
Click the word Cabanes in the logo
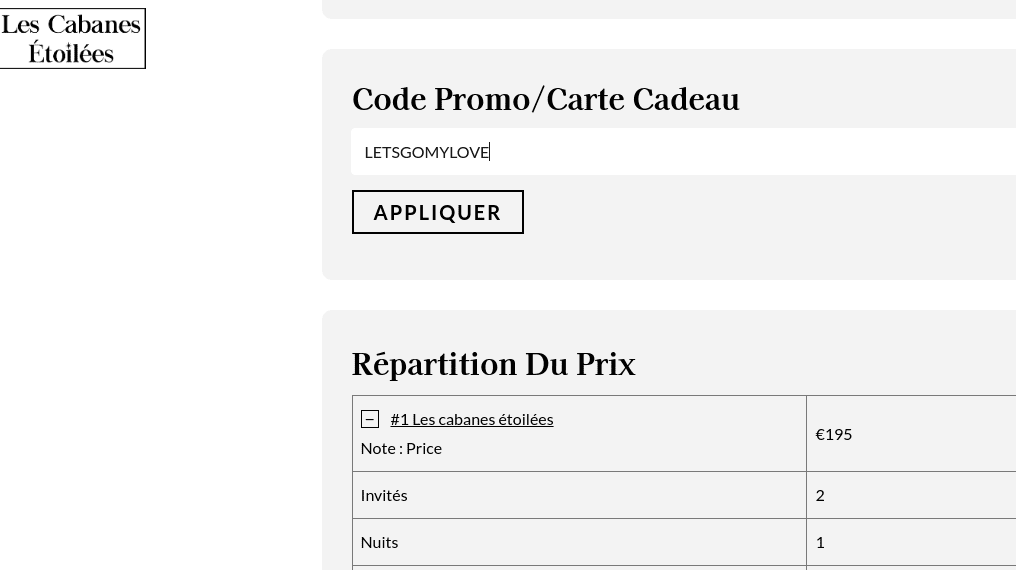click(x=94, y=25)
